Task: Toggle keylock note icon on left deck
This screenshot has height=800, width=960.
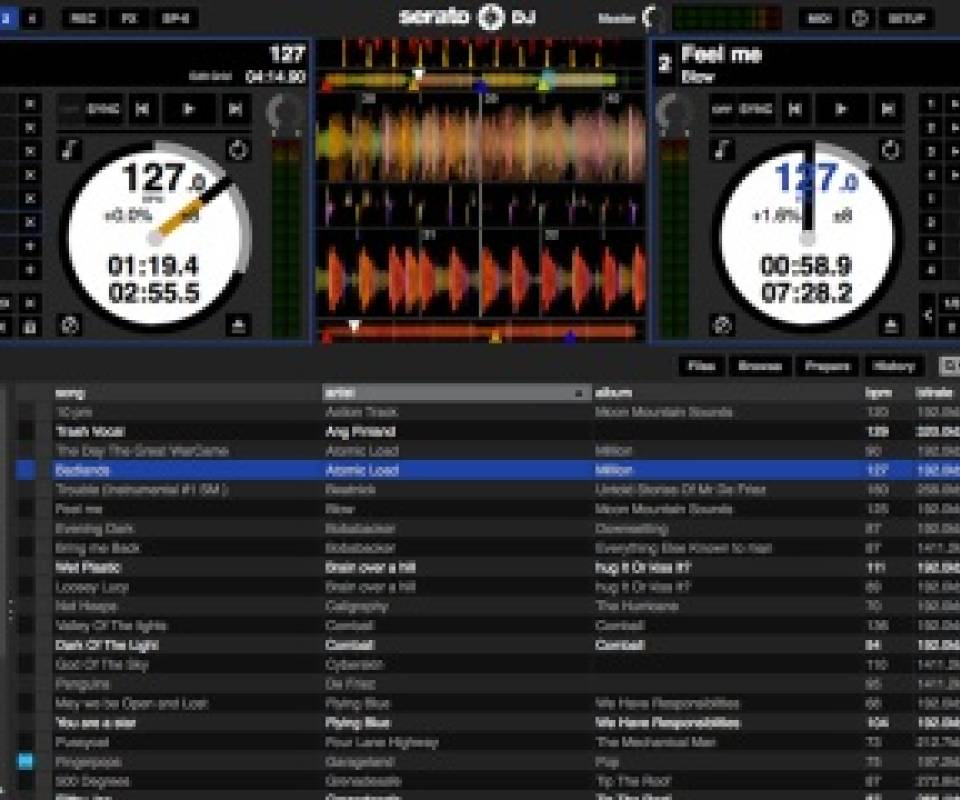Action: [69, 149]
